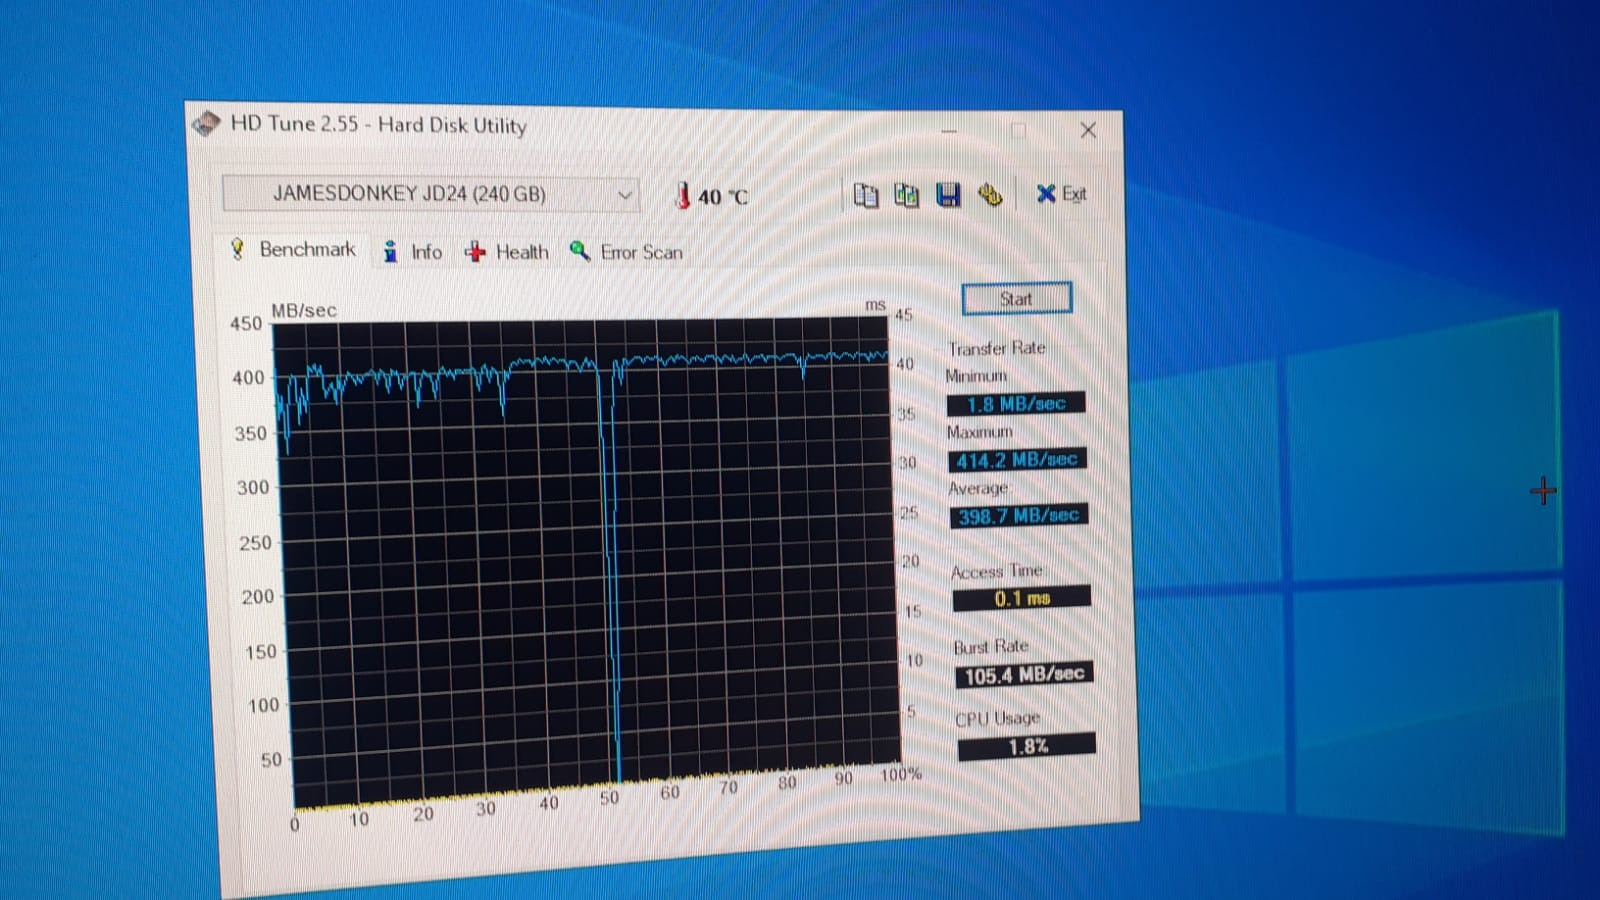Click the minimum value 1.8 MB/sec
Screen dimensions: 1600x900
click(x=1016, y=404)
